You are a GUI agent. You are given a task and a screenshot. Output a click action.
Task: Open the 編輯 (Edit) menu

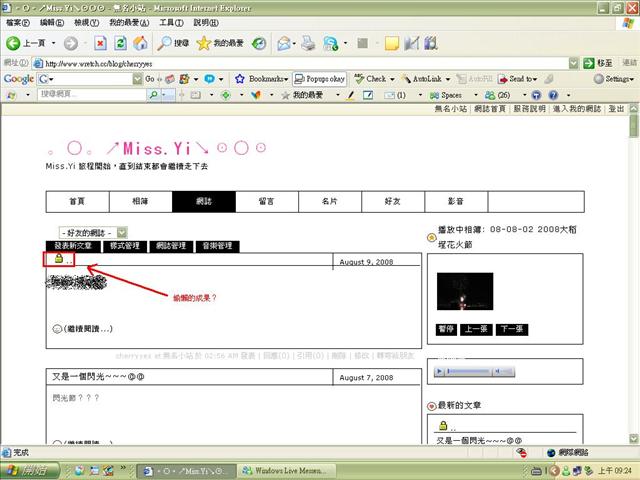tap(52, 22)
